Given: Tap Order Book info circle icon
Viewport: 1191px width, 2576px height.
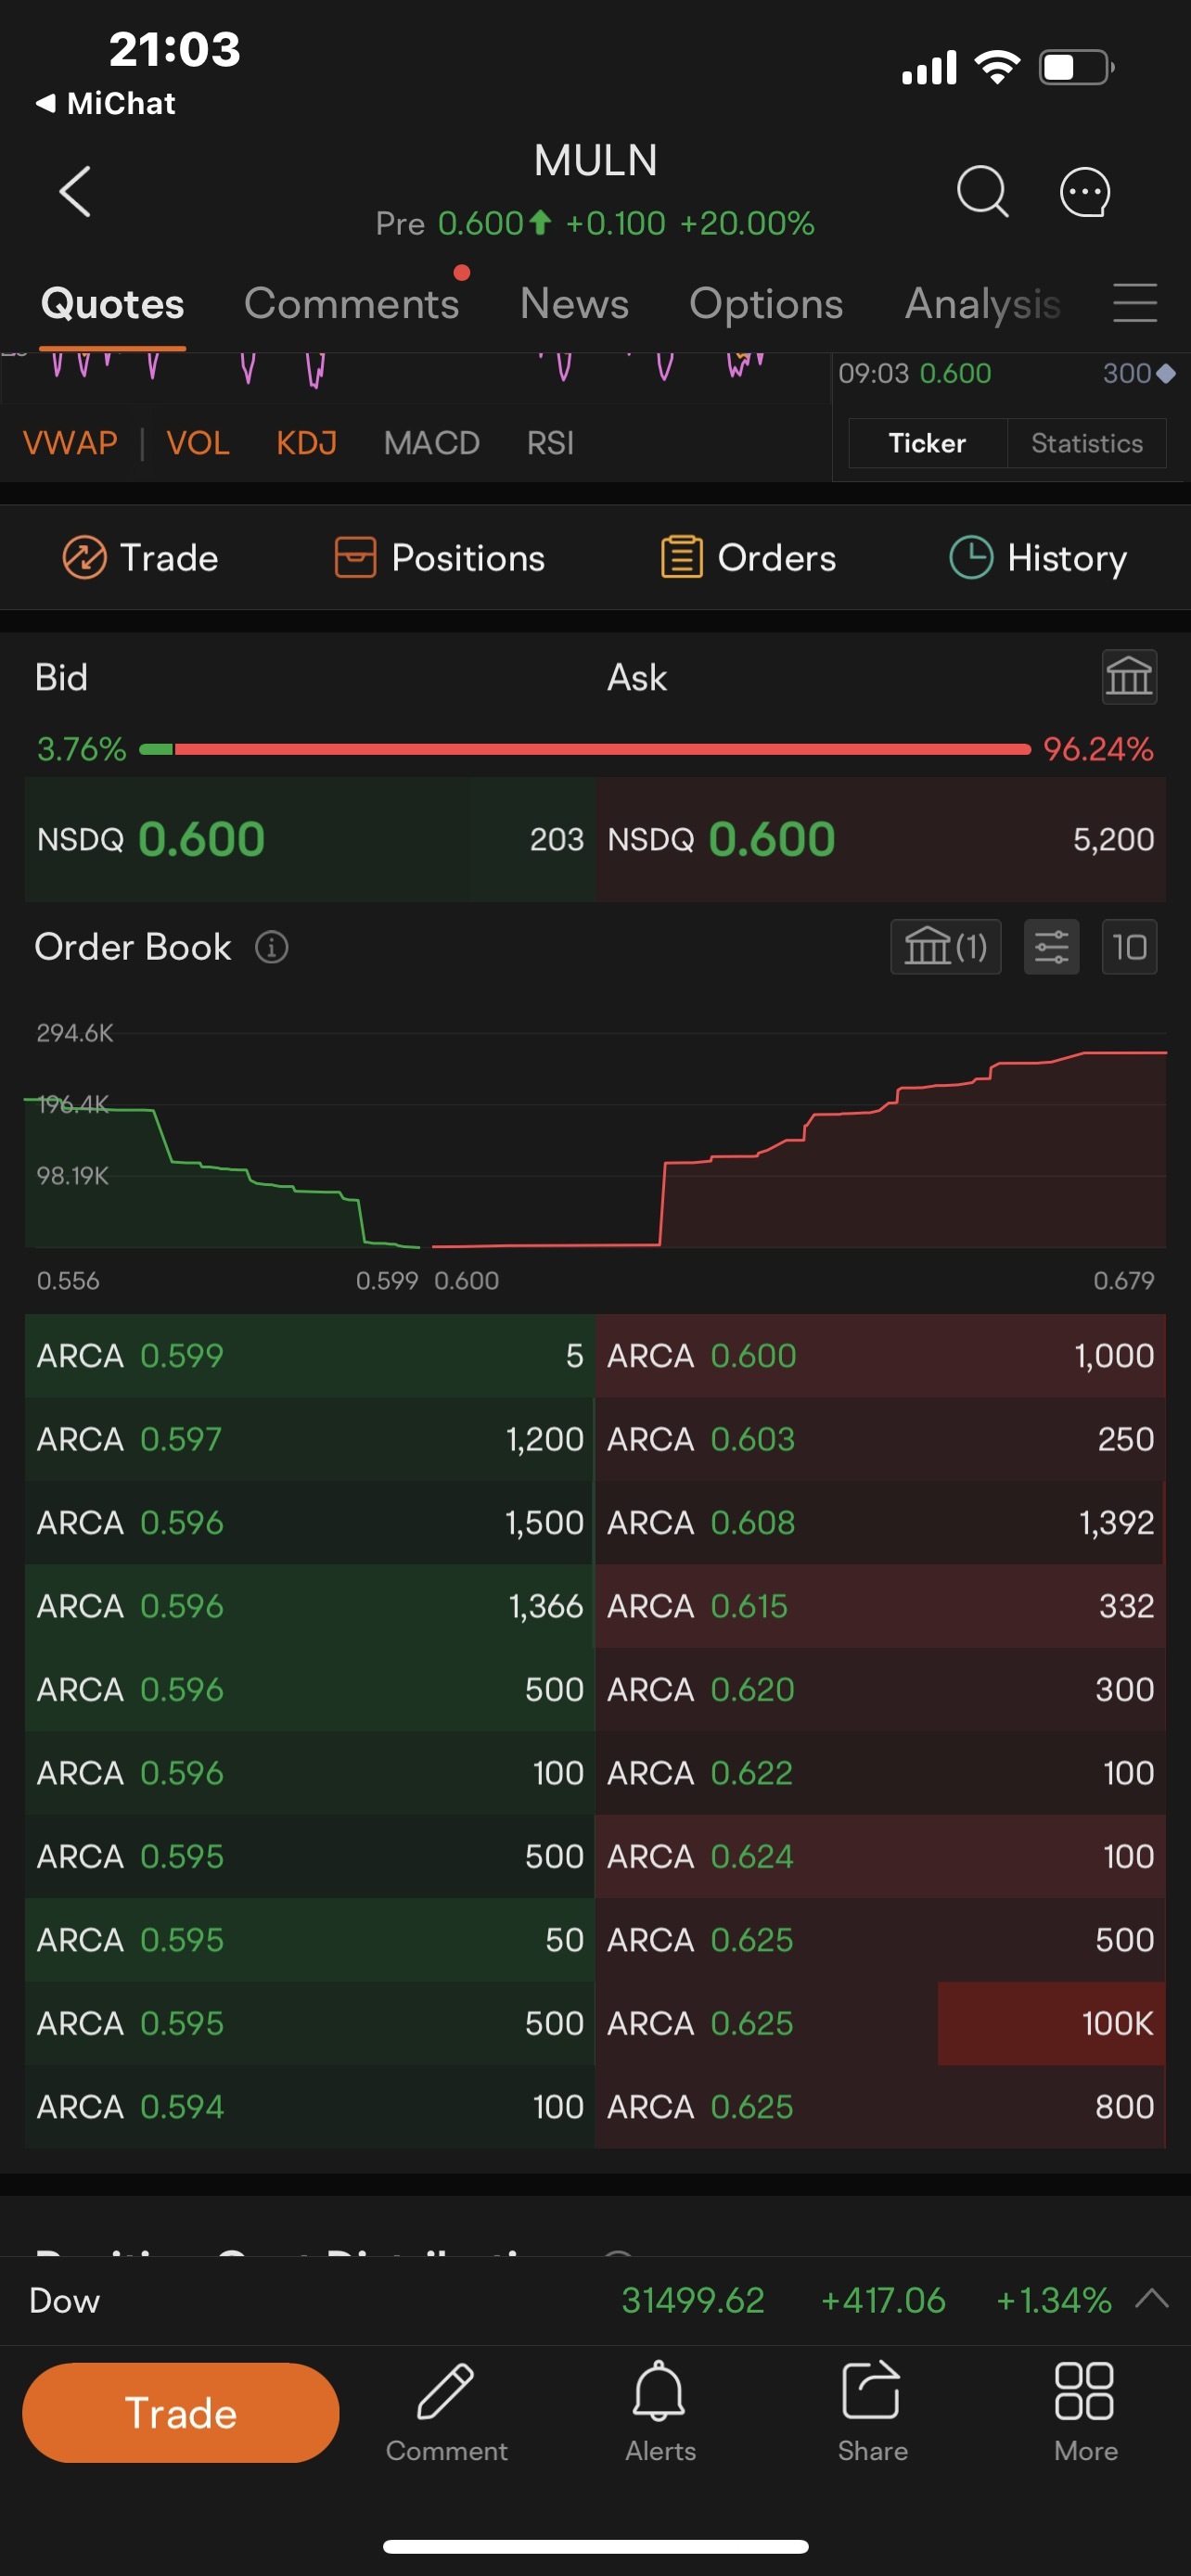Looking at the screenshot, I should coord(272,947).
